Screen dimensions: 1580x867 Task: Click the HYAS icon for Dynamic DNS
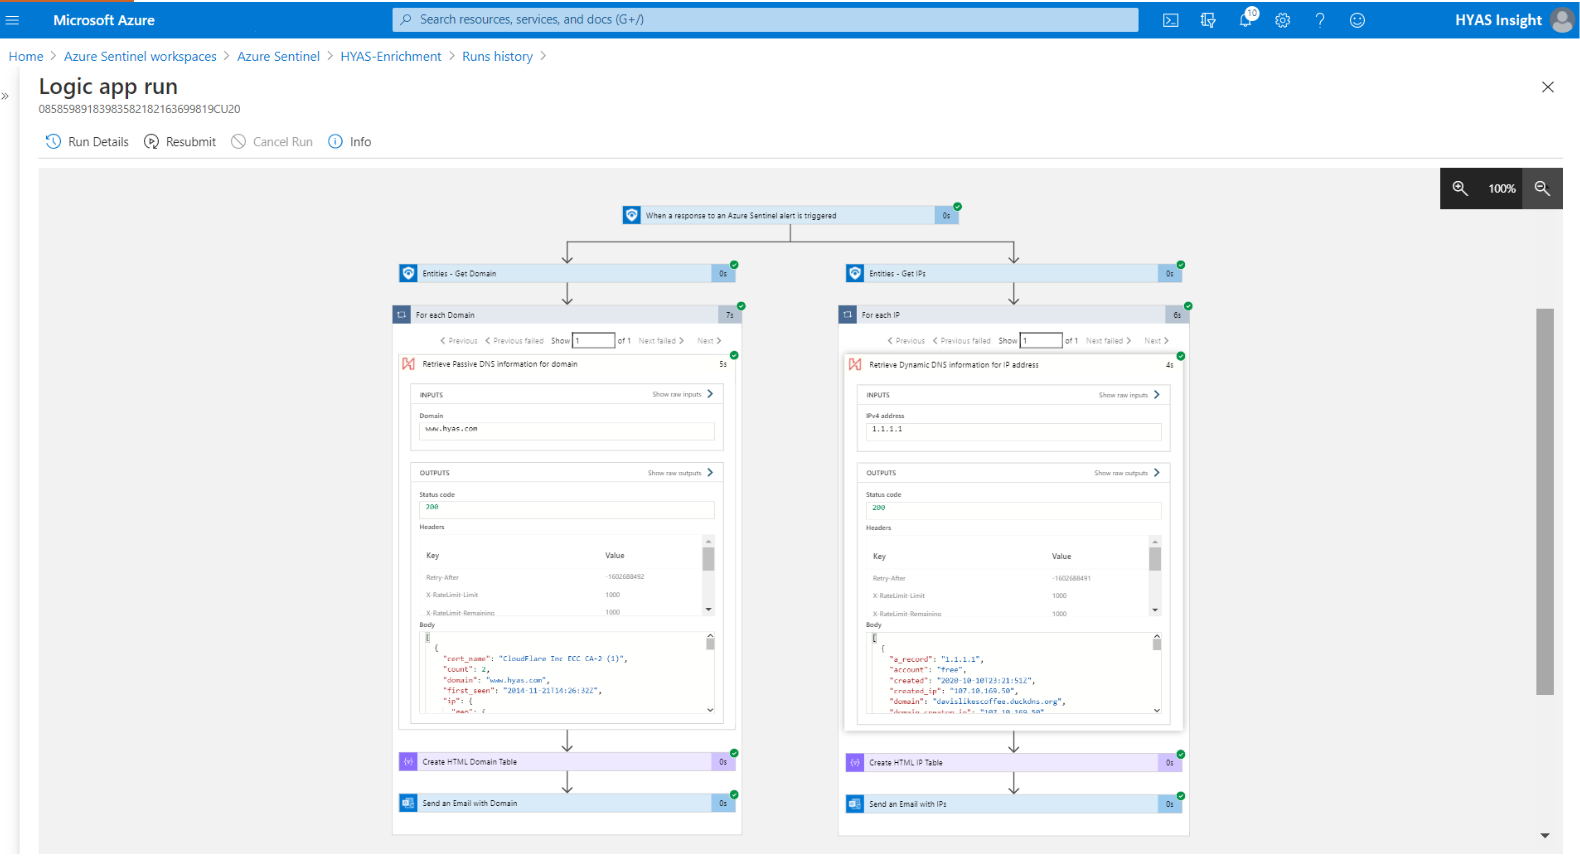855,365
